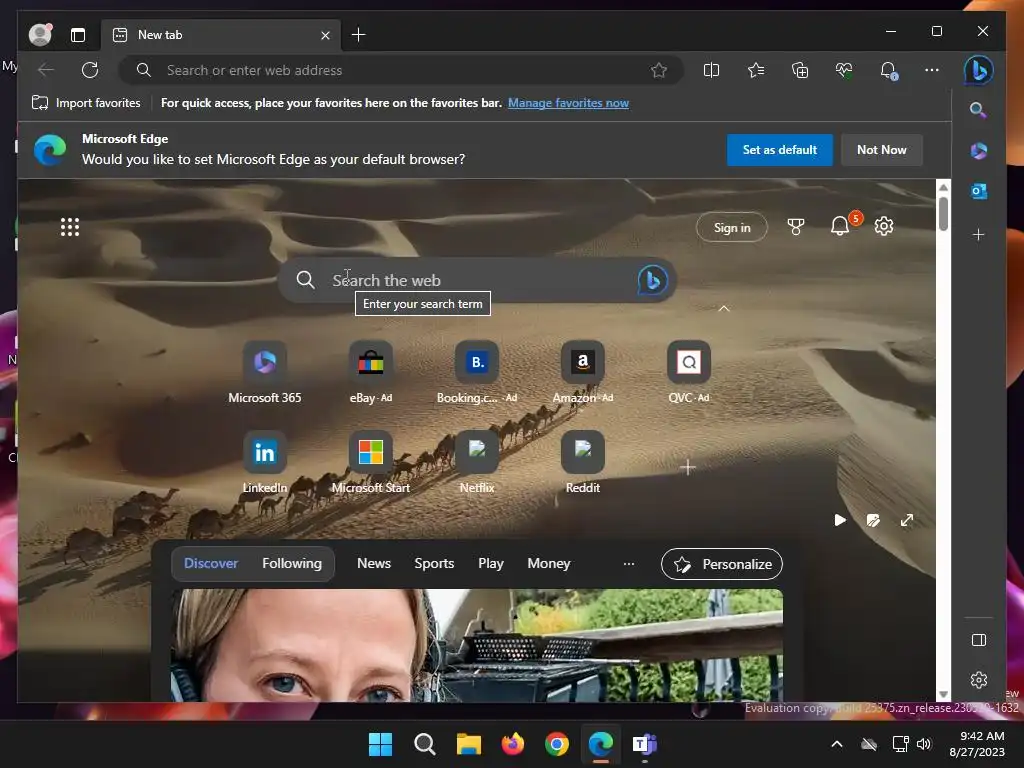
Task: Open page notifications bell with badge
Action: pyautogui.click(x=840, y=227)
